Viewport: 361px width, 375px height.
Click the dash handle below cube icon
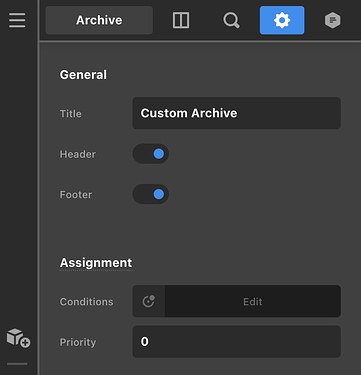[x=17, y=364]
